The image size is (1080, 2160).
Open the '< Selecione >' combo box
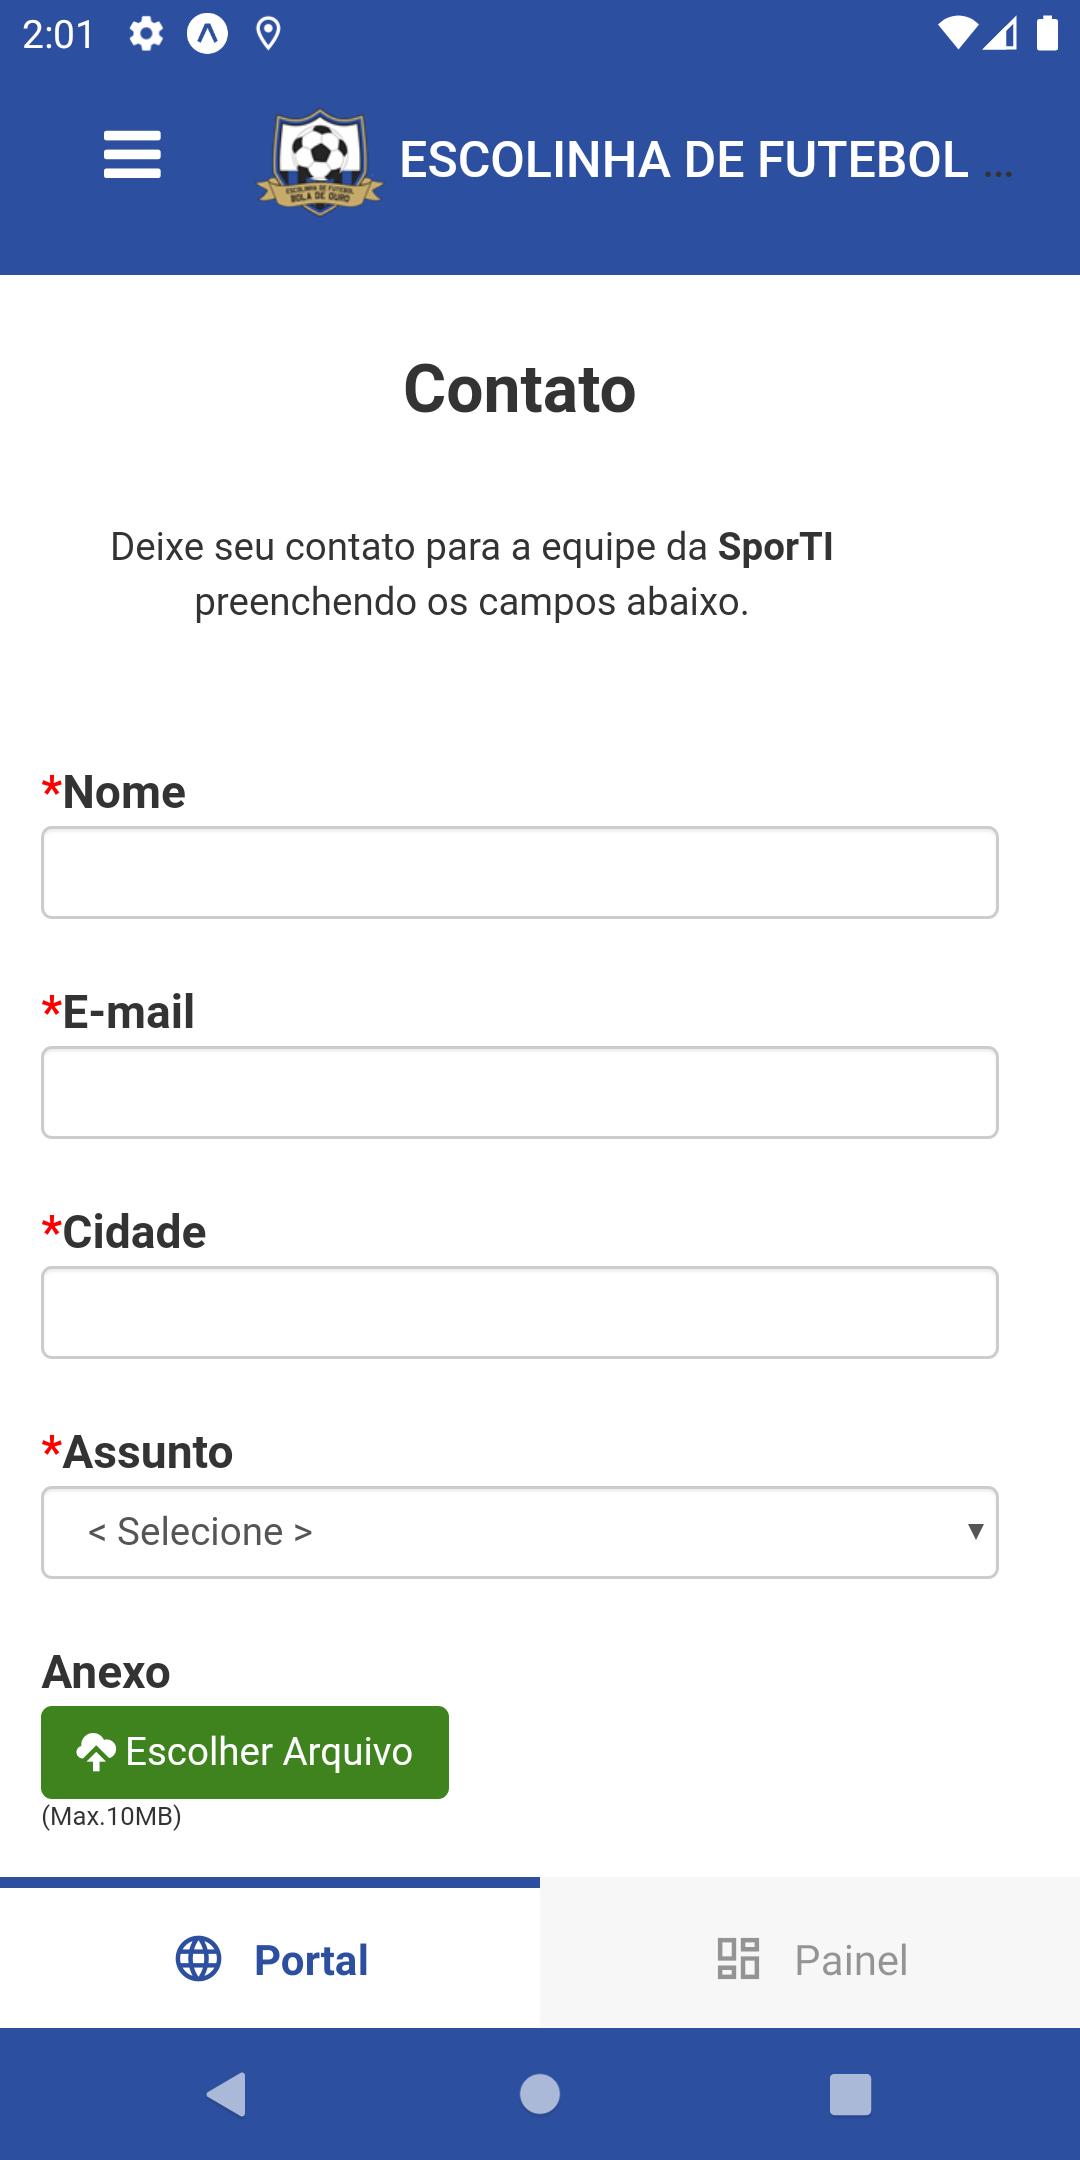(x=520, y=1532)
